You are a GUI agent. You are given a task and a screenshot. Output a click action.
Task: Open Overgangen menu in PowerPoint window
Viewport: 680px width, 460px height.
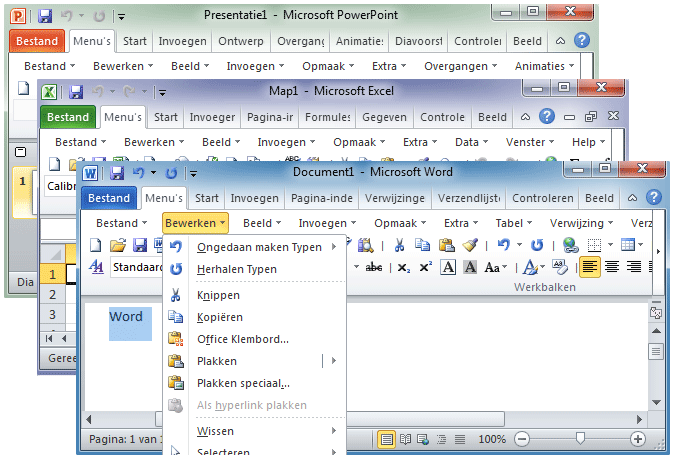click(460, 66)
